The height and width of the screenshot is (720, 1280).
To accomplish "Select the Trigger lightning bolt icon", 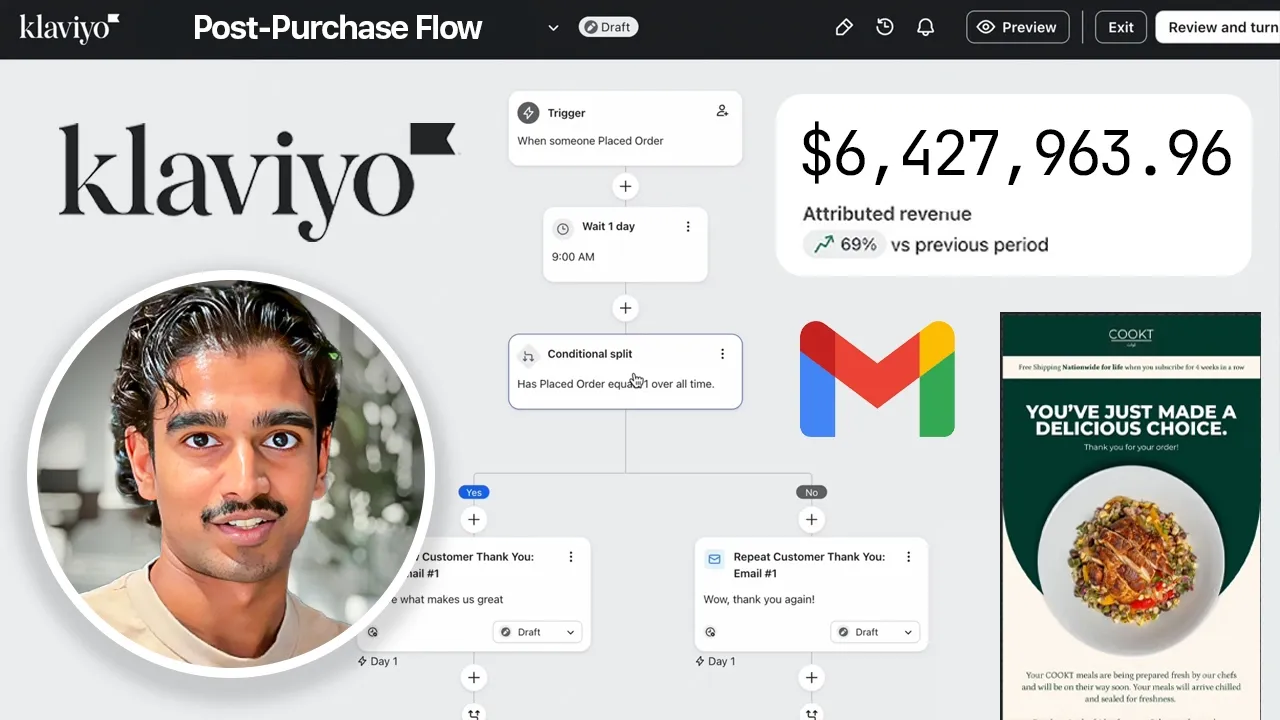I will coord(528,113).
